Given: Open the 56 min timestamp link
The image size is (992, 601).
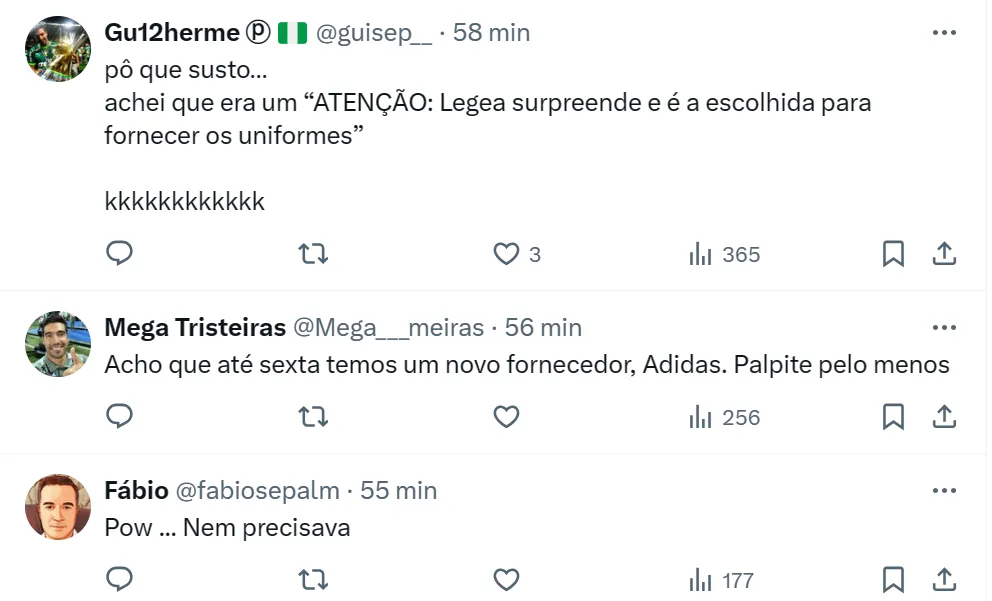Looking at the screenshot, I should (x=543, y=328).
